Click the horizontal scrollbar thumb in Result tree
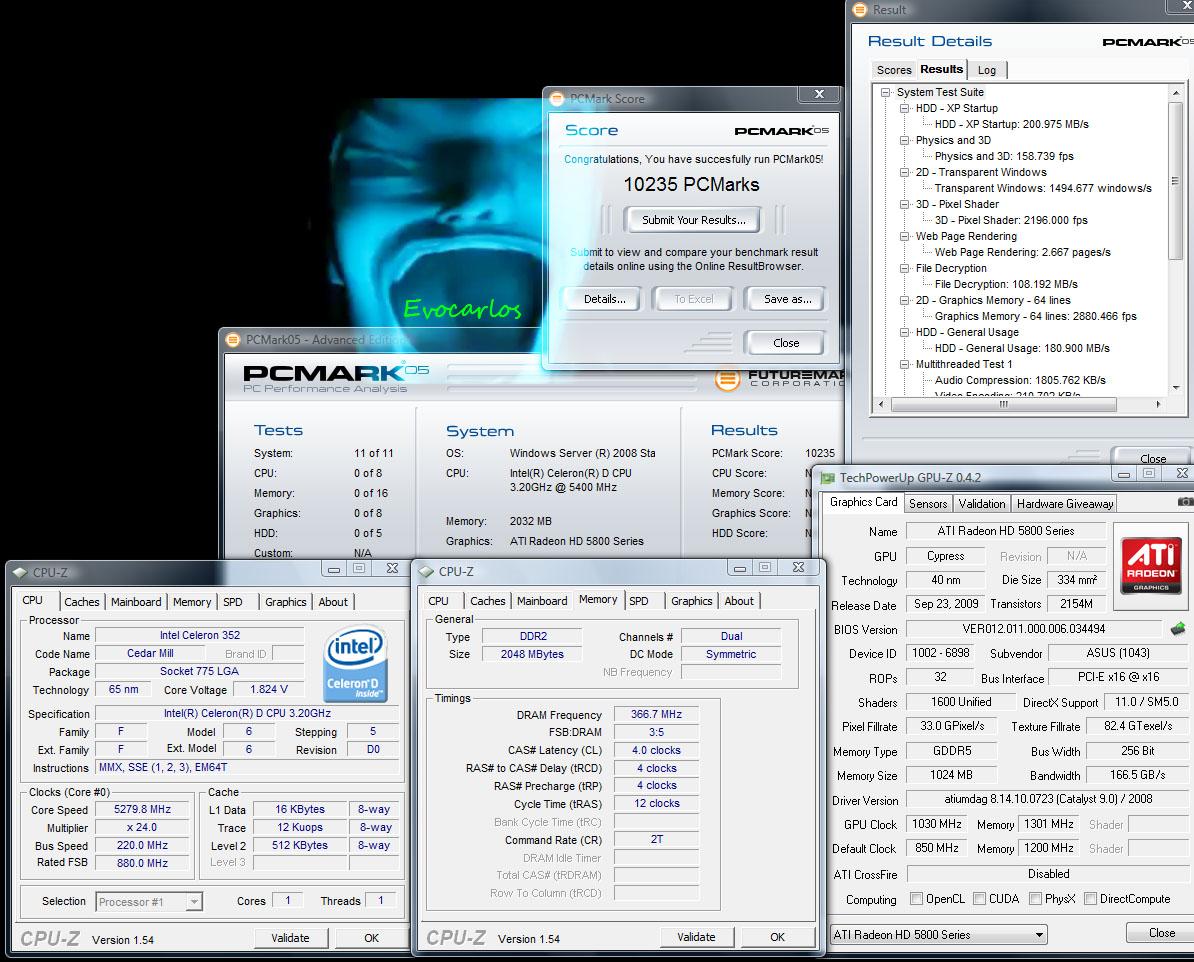 tap(1004, 404)
